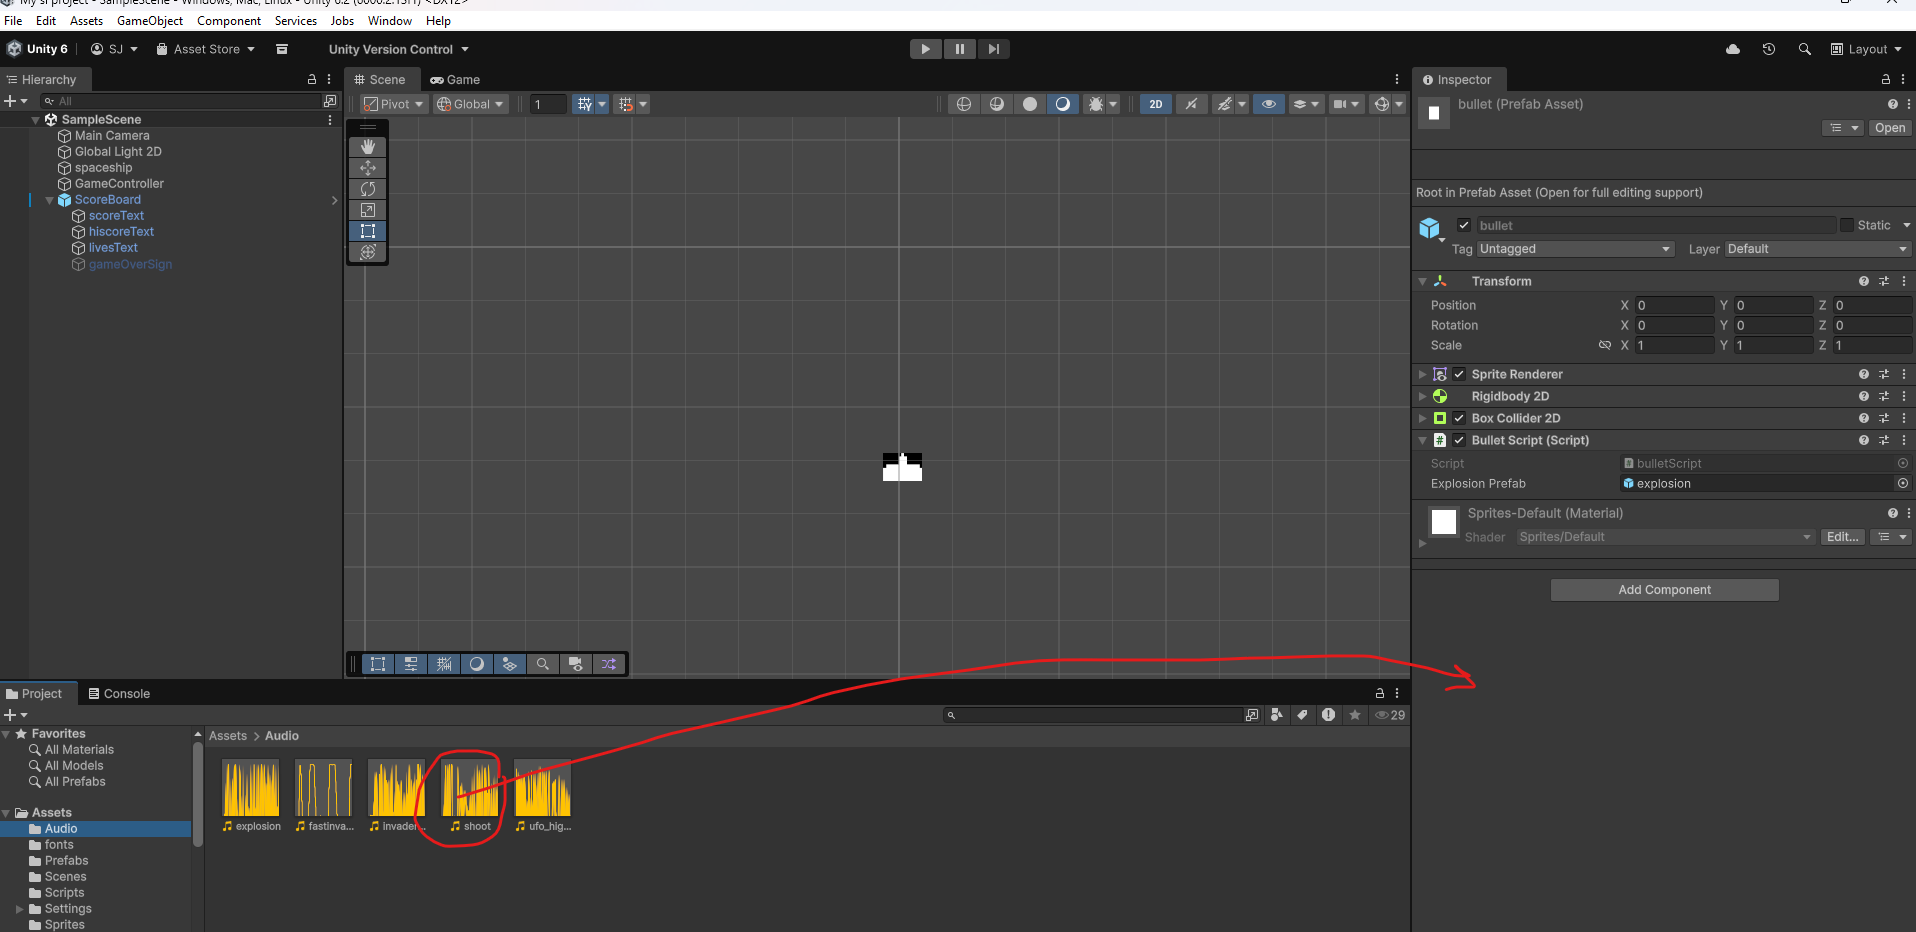The width and height of the screenshot is (1916, 932).
Task: Click the Open prefab button
Action: pyautogui.click(x=1889, y=128)
